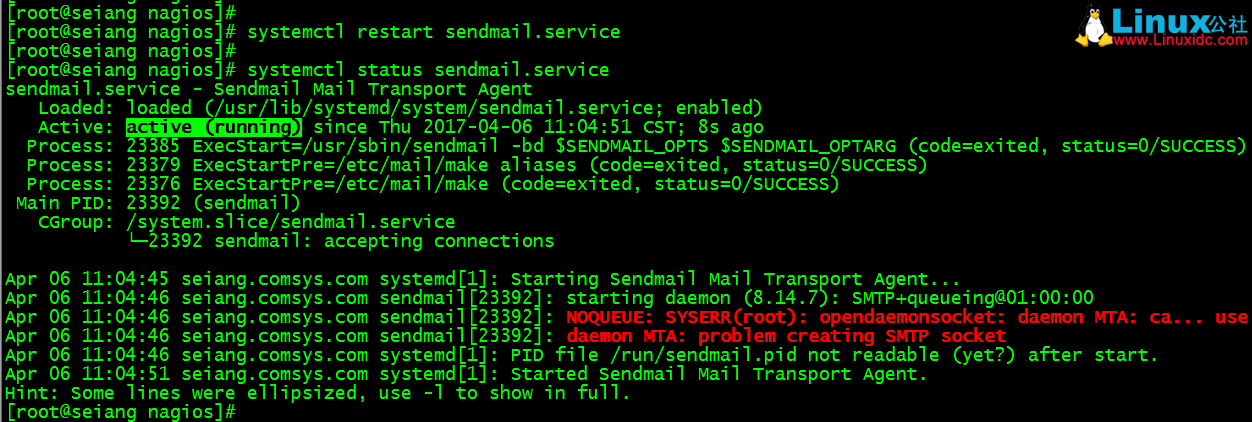Click the 'Hint: Some lines were ellipsized' line
The image size is (1252, 422).
click(318, 393)
